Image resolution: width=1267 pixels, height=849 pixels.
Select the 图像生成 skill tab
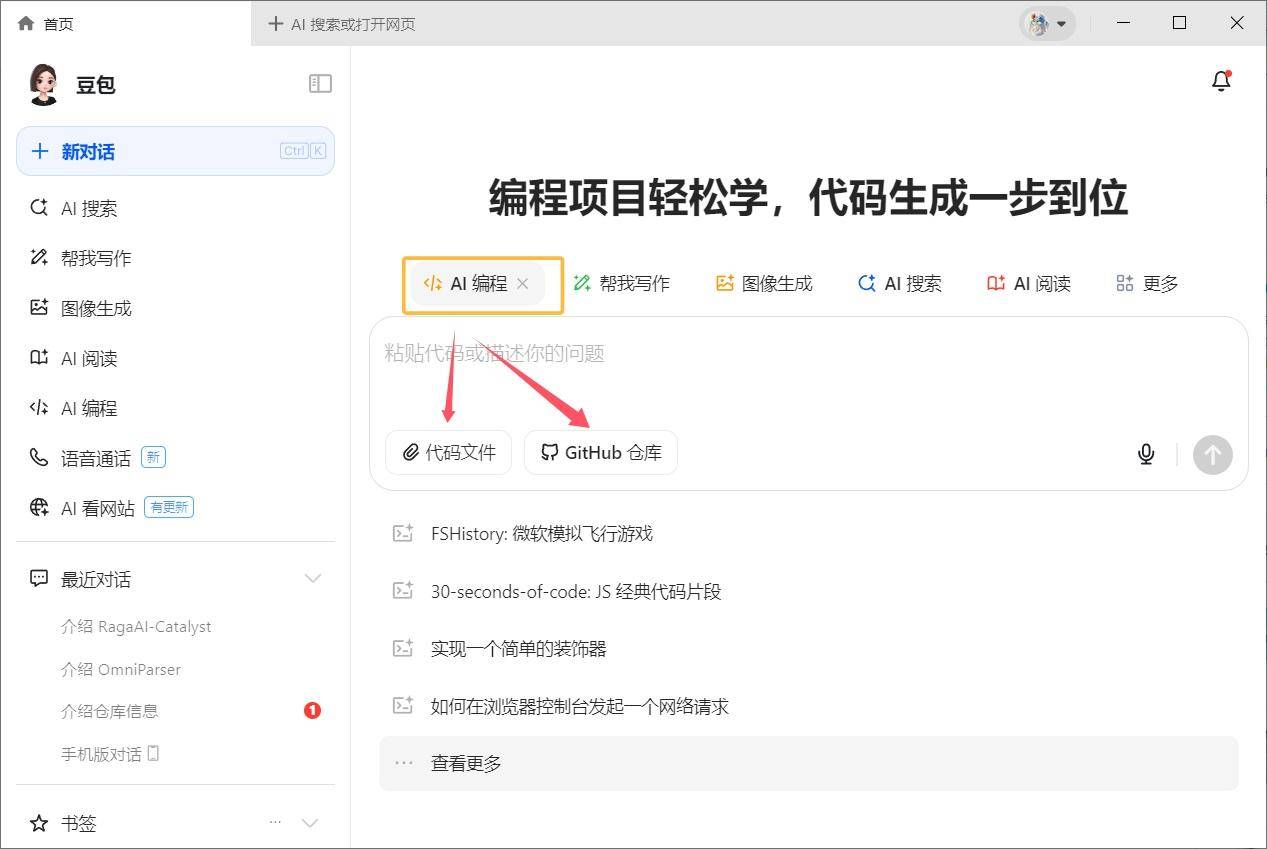(x=764, y=283)
